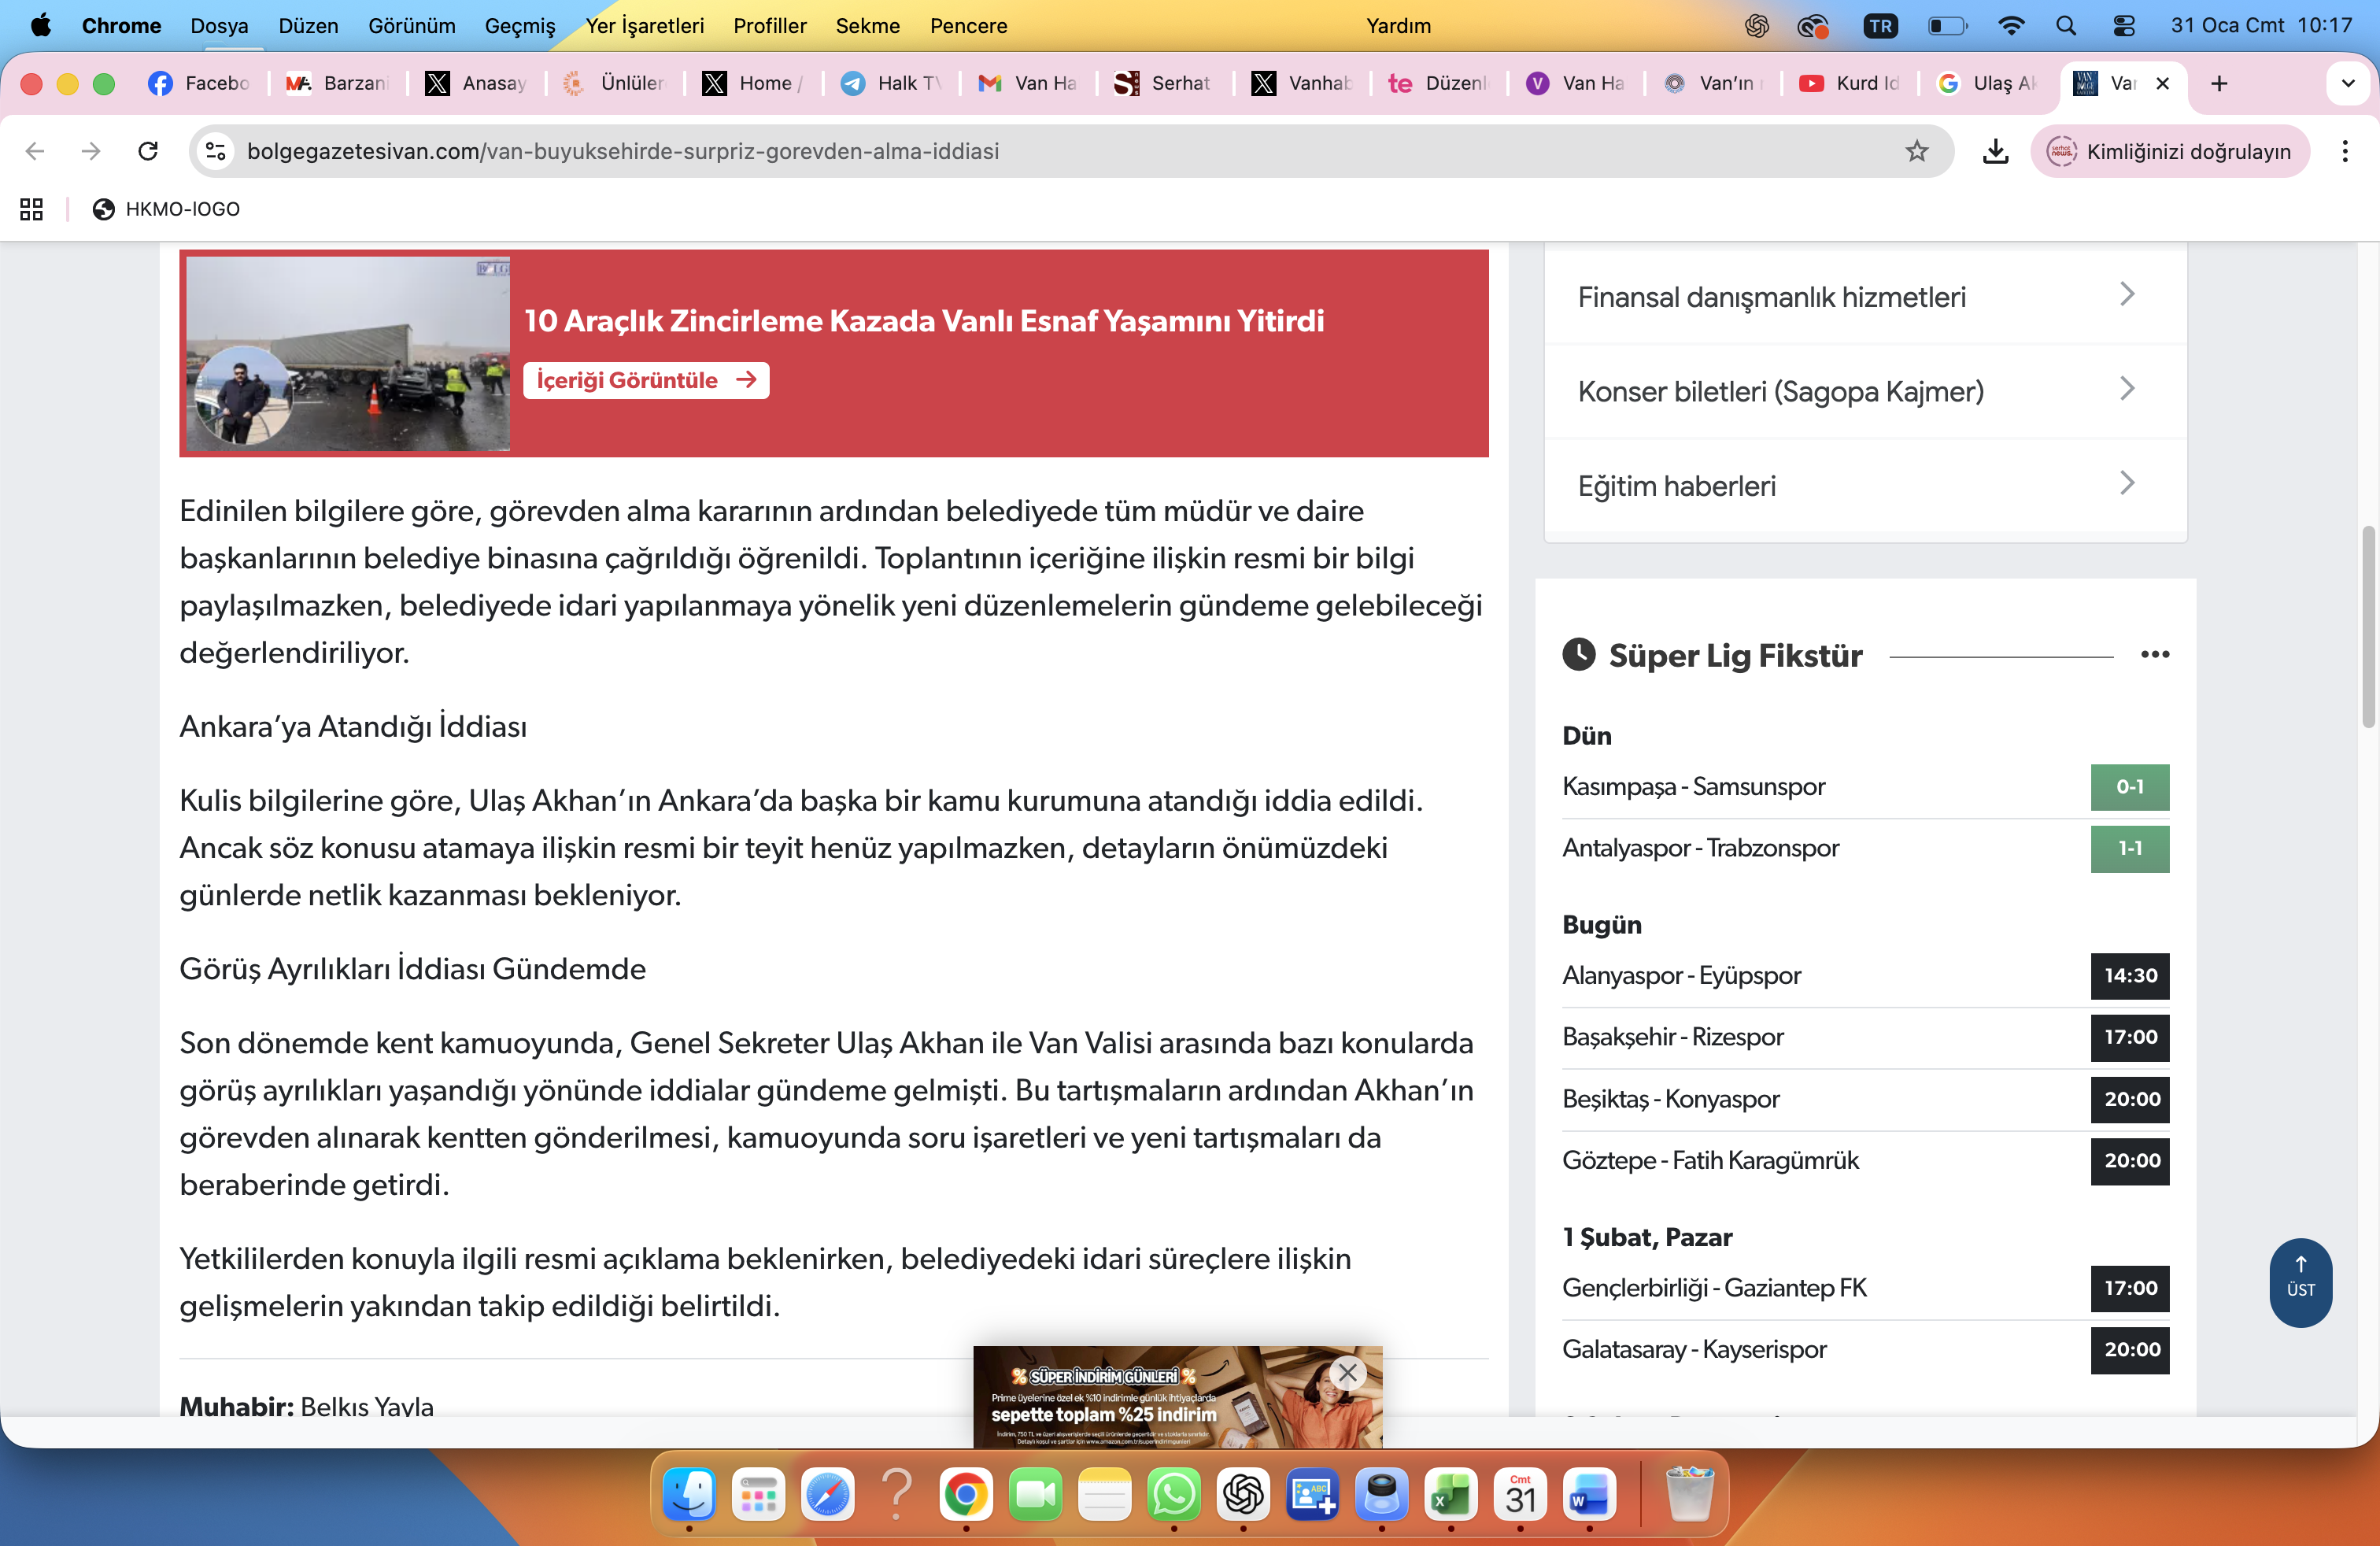Viewport: 2380px width, 1546px height.
Task: Expand the tab search dropdown arrow
Action: [x=2348, y=83]
